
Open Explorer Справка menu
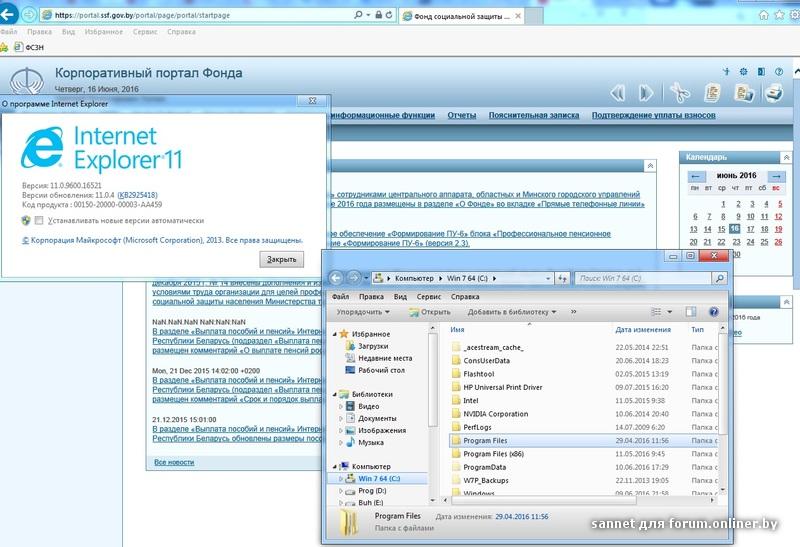click(x=465, y=296)
